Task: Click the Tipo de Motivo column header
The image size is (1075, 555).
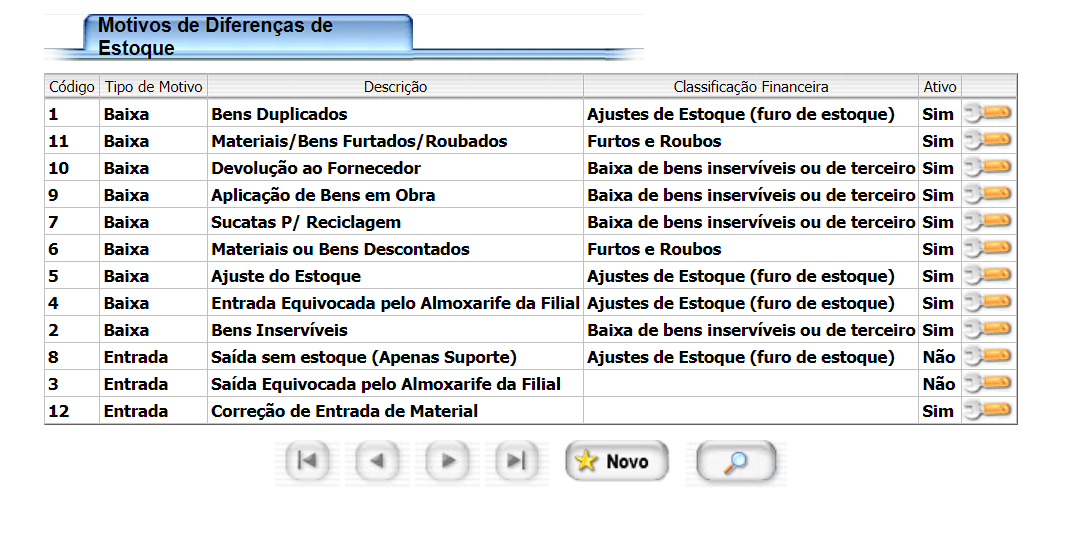Action: click(x=153, y=87)
